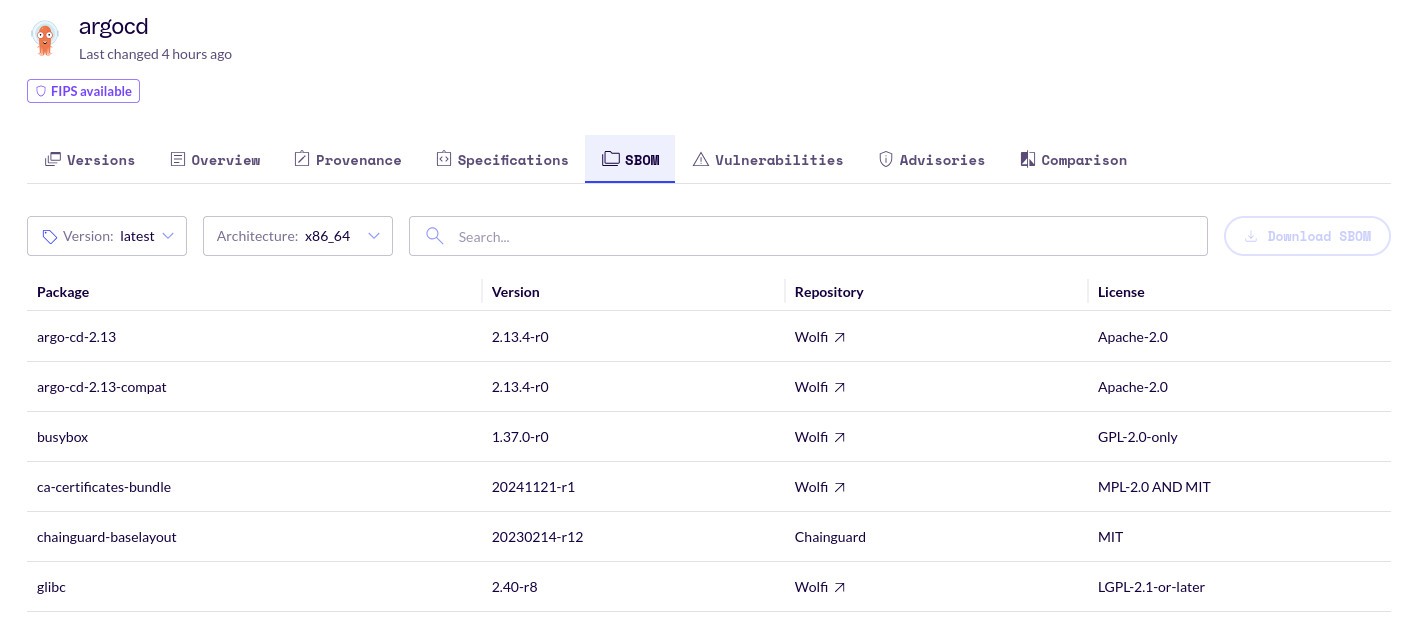Click the download arrow icon on Download SBOM

coord(1250,236)
